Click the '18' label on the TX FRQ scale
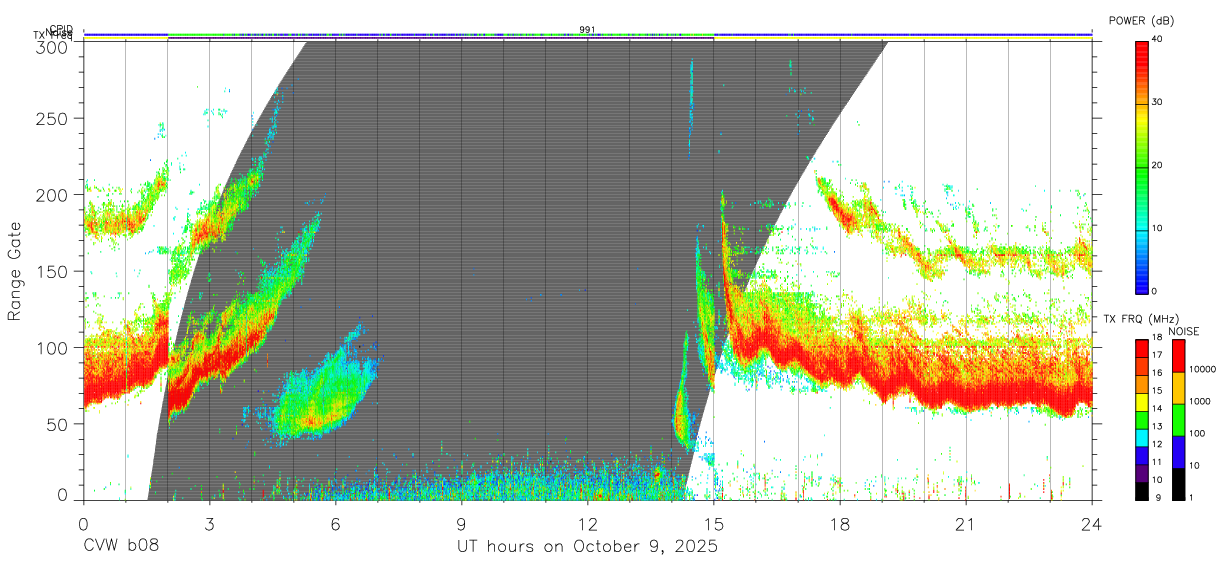This screenshot has height=567, width=1228. tap(1157, 338)
